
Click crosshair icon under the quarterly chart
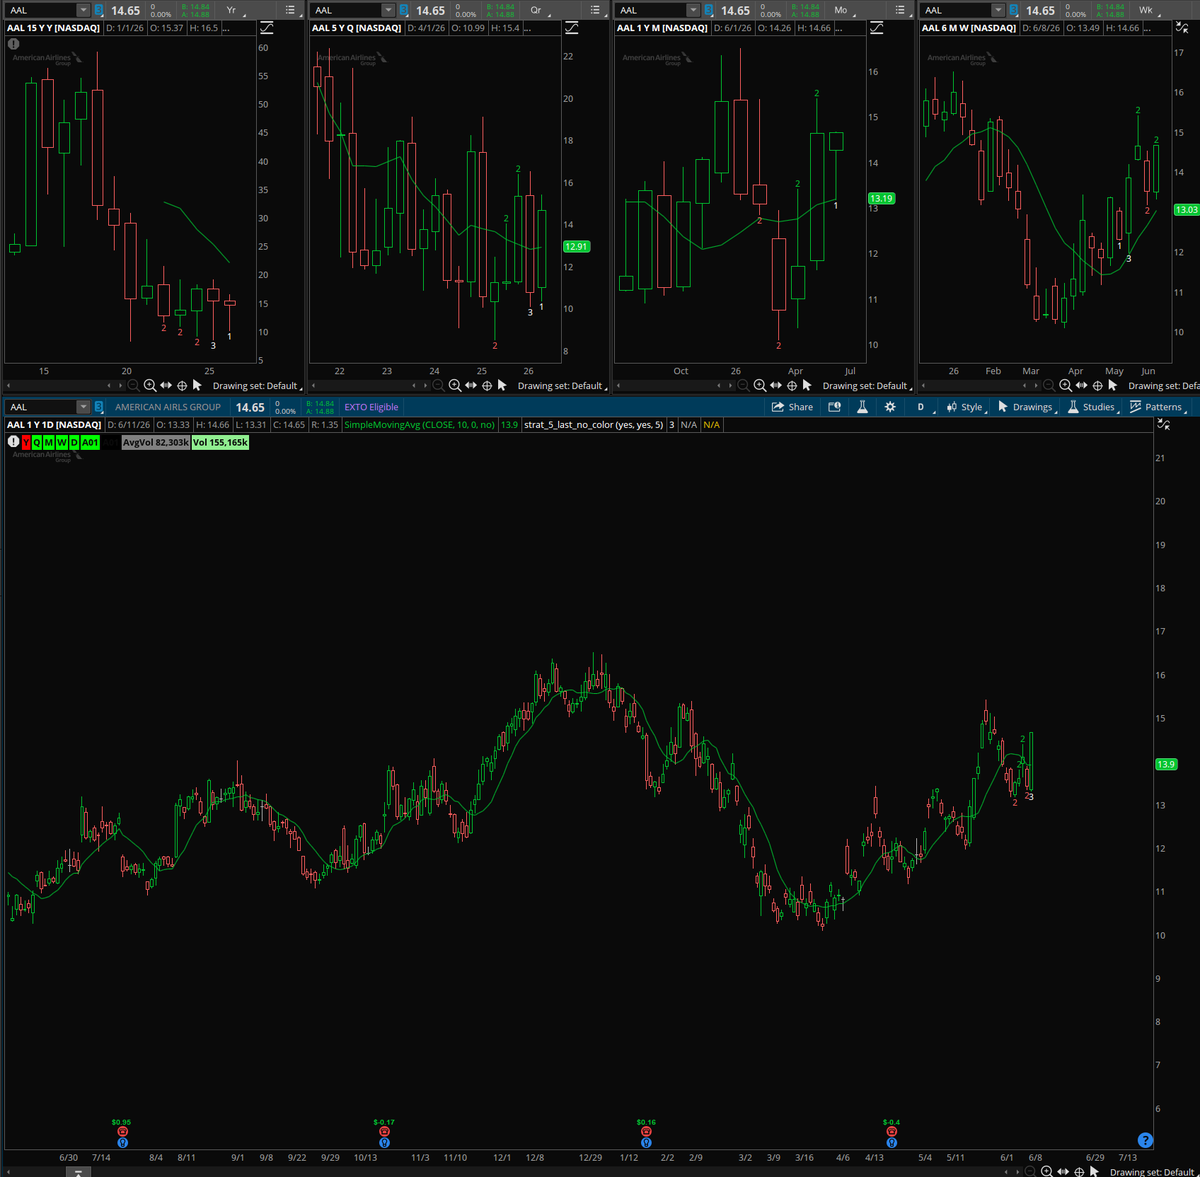487,385
